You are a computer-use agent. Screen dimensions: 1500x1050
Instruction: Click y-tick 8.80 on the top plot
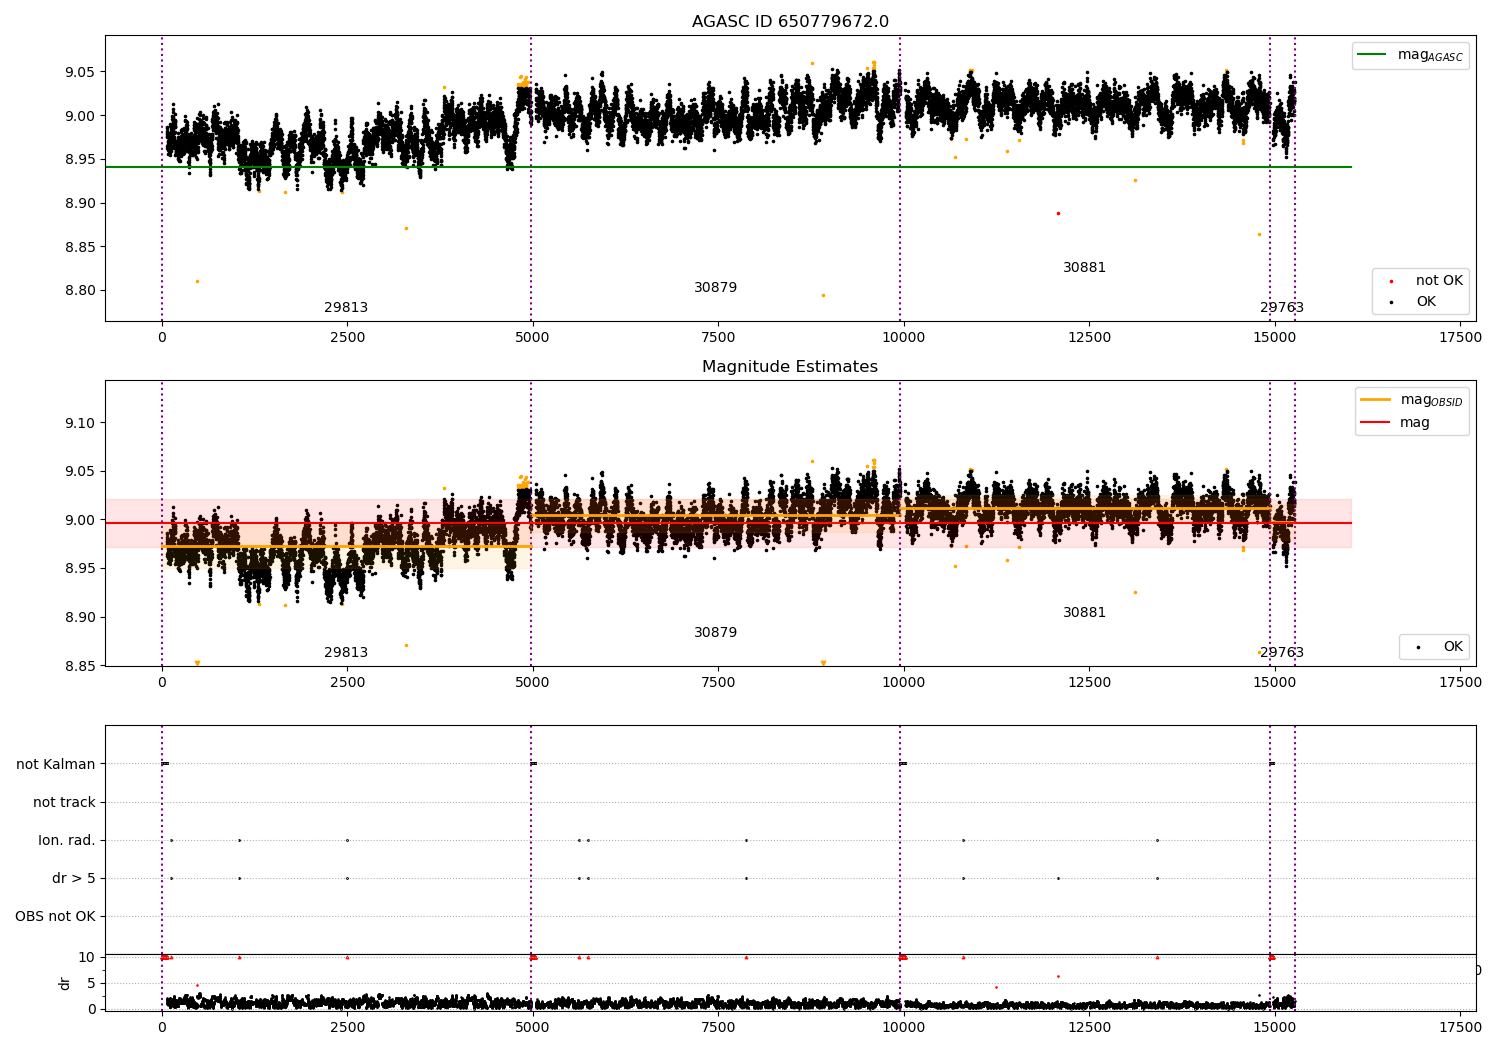pos(80,291)
